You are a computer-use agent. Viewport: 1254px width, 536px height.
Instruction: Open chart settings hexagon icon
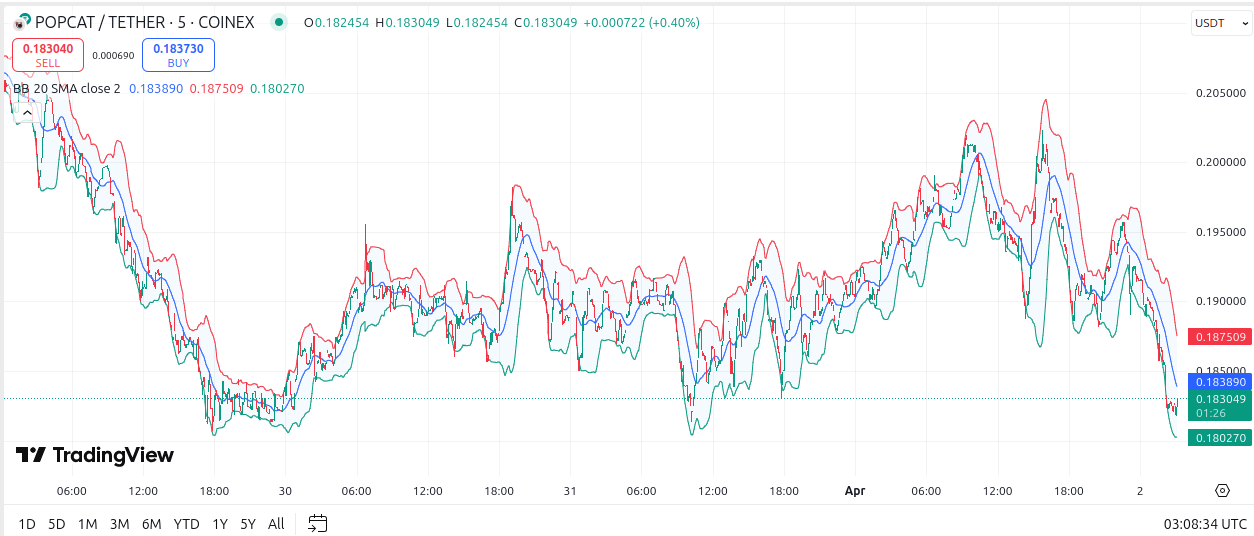(x=1222, y=490)
